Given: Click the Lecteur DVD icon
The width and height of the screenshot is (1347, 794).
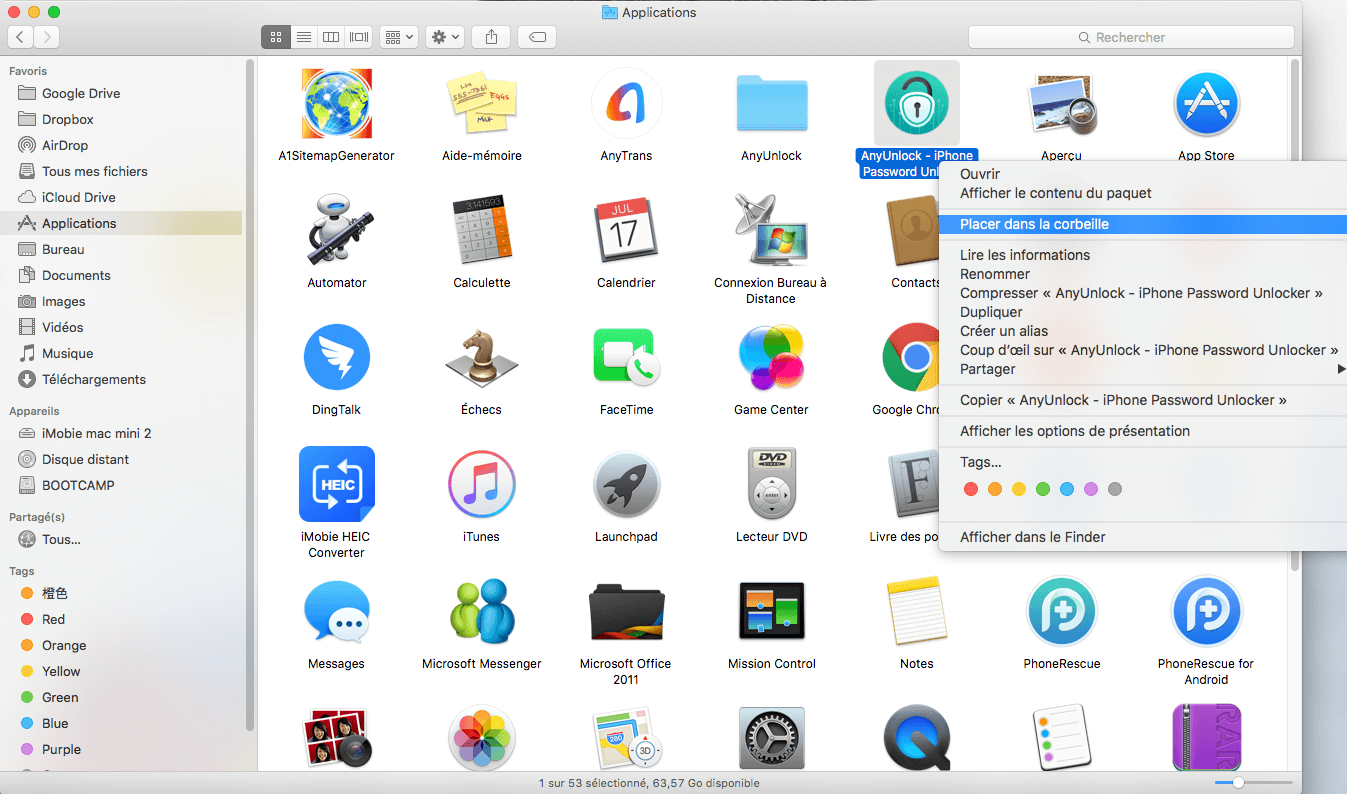Looking at the screenshot, I should pos(771,485).
